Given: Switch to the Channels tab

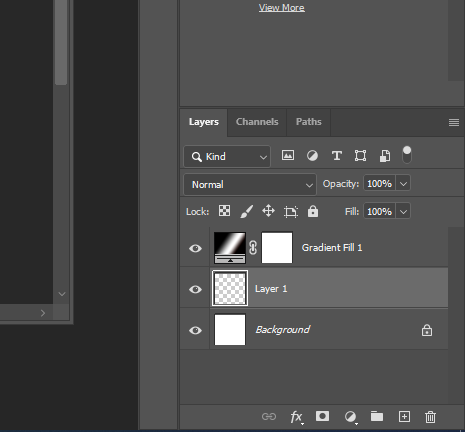Looking at the screenshot, I should coord(257,122).
